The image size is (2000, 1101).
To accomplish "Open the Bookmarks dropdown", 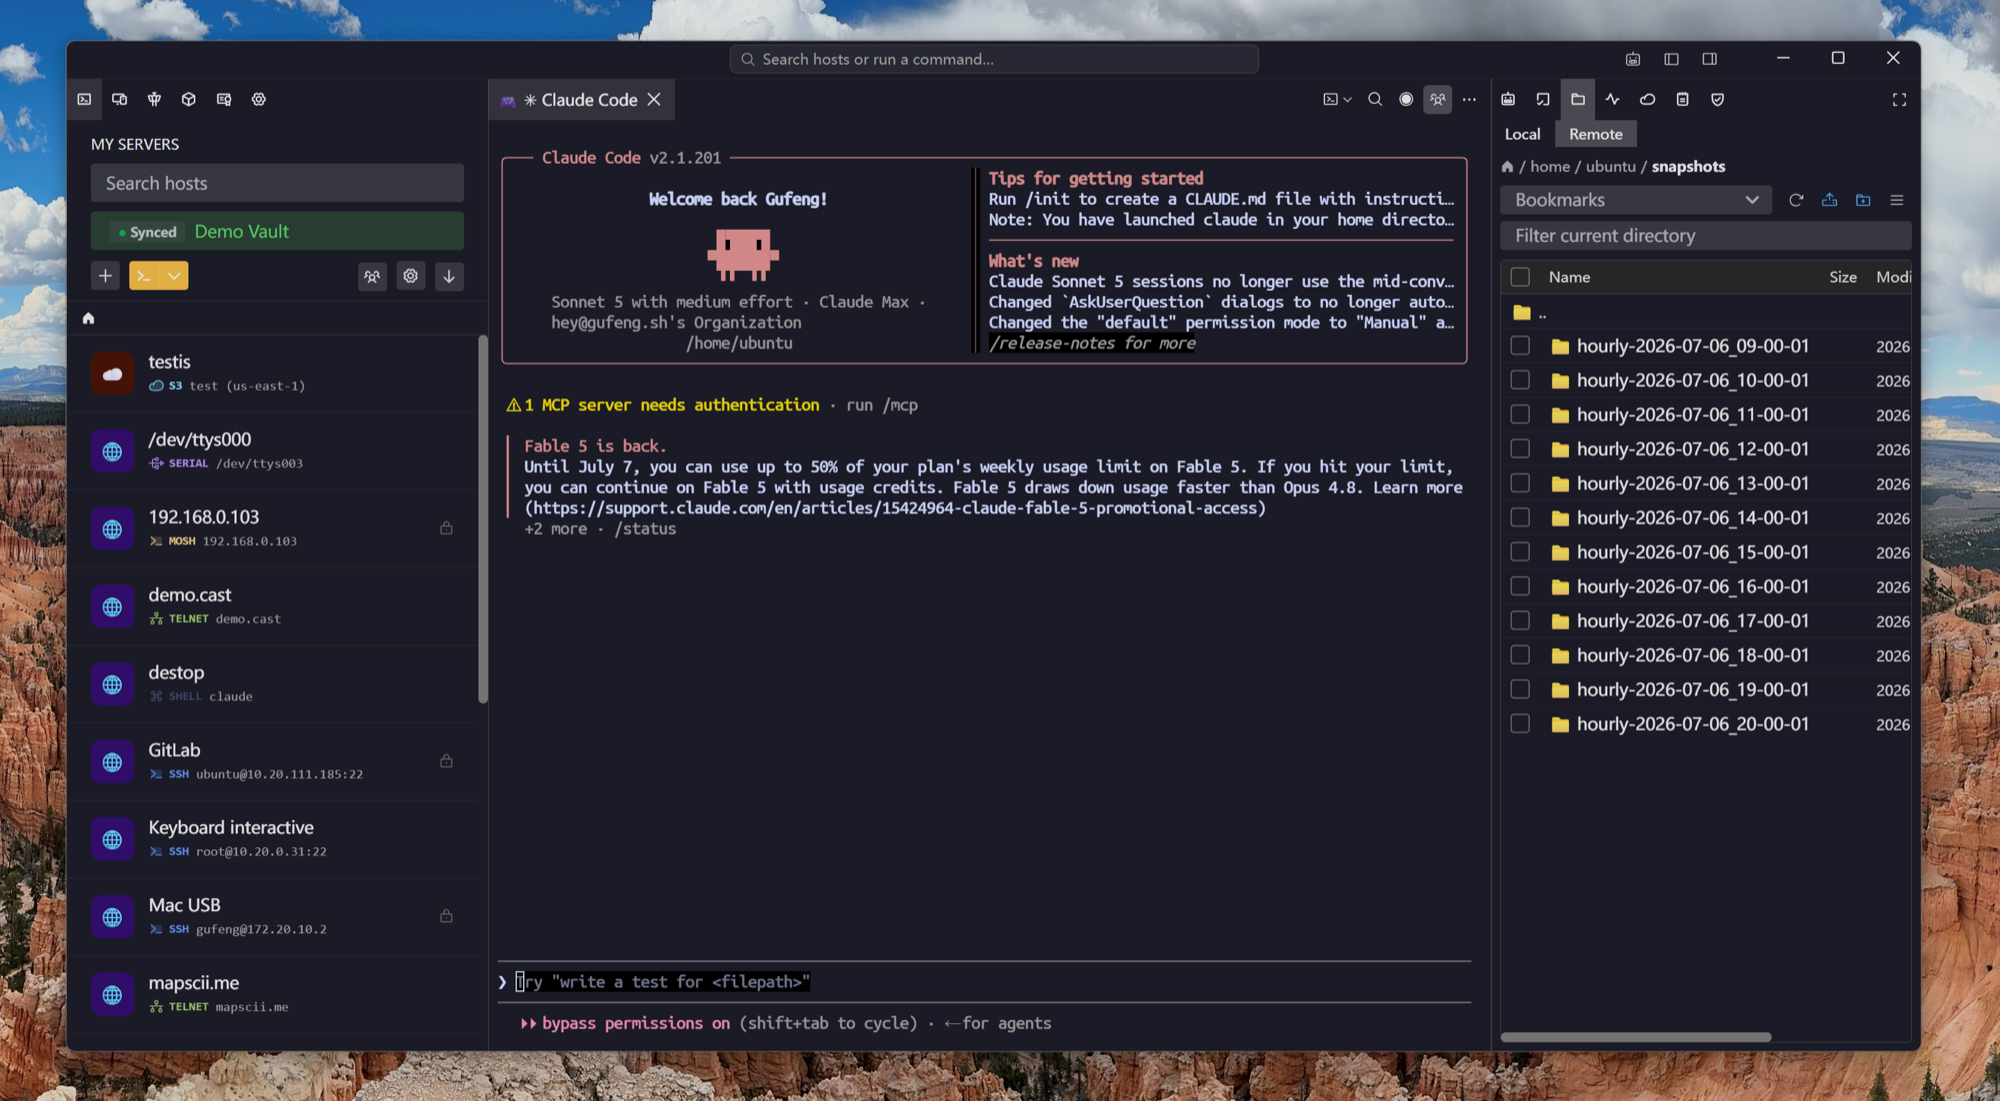I will (x=1636, y=200).
